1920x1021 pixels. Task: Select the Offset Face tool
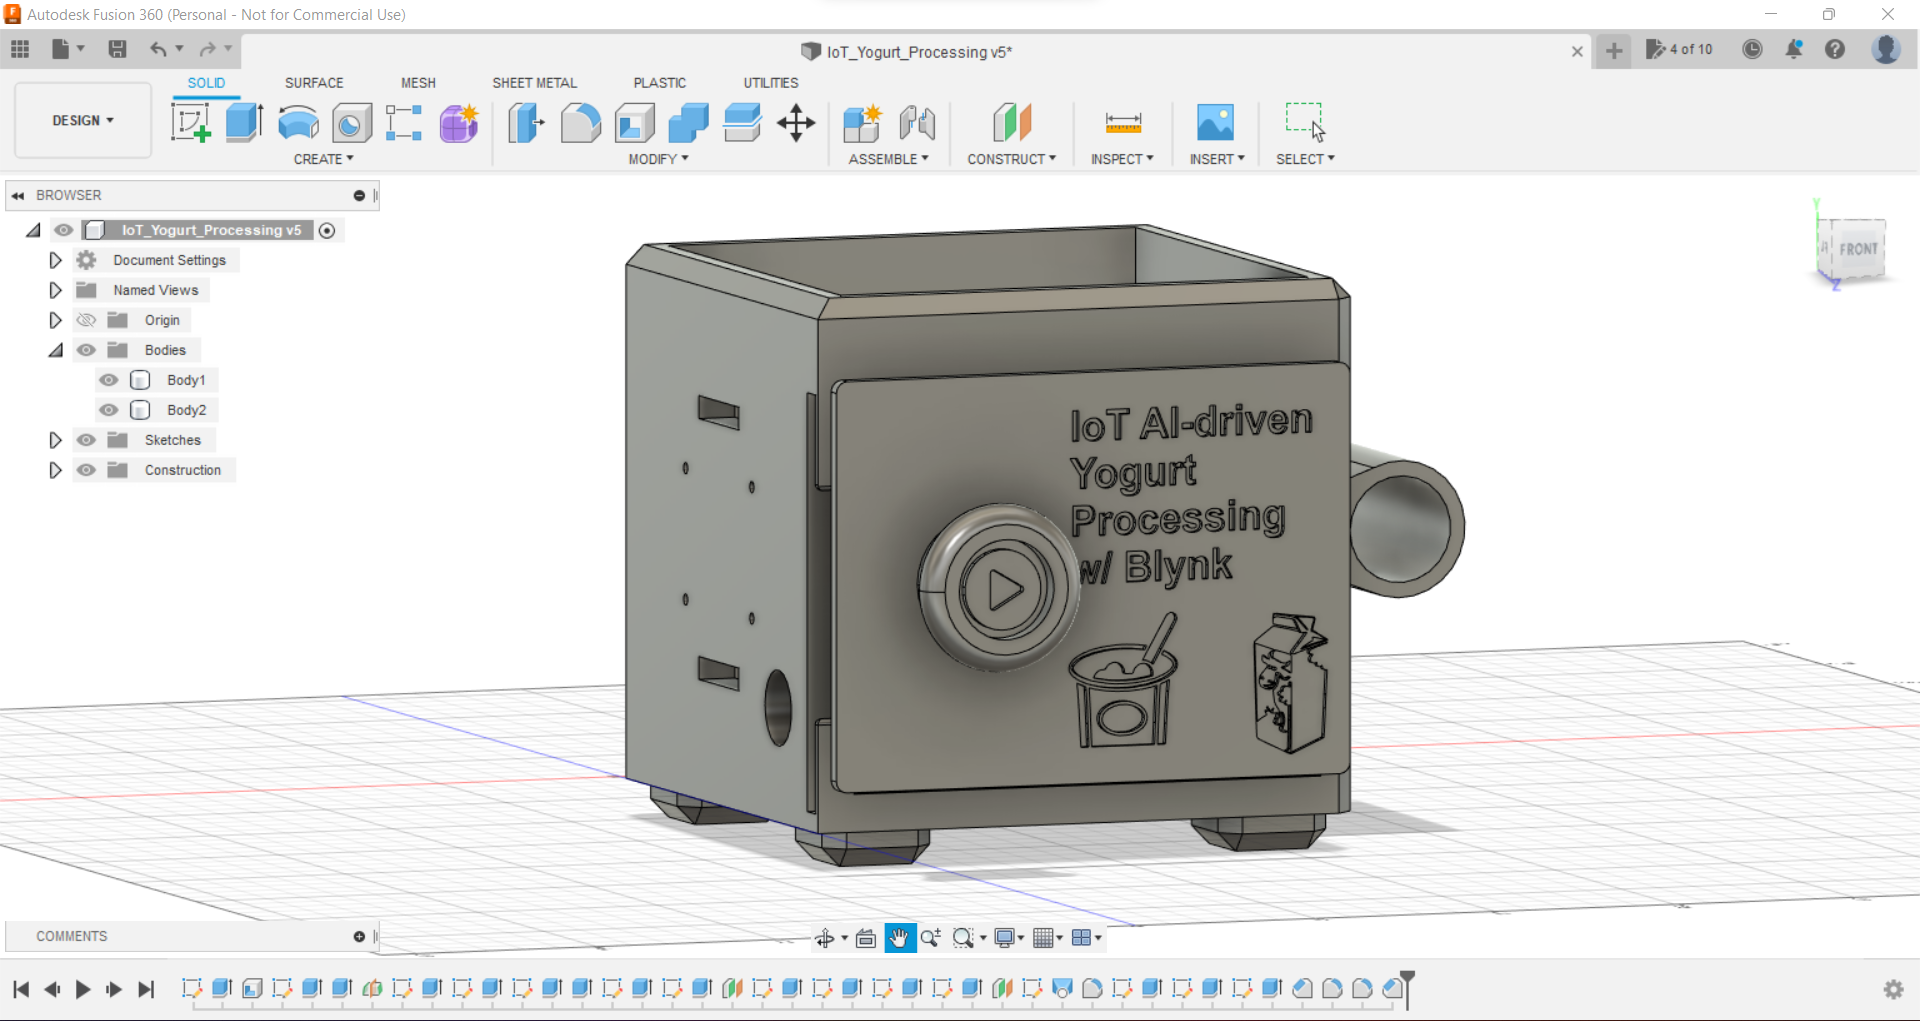coord(742,123)
